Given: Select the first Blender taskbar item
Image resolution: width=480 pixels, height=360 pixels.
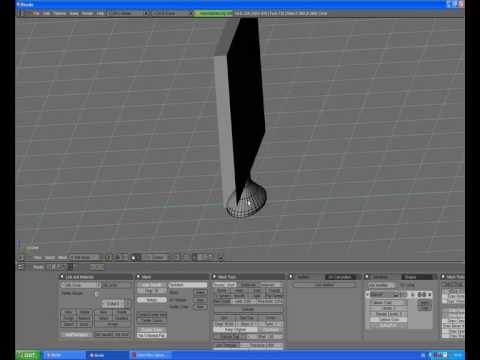Looking at the screenshot, I should [63, 355].
